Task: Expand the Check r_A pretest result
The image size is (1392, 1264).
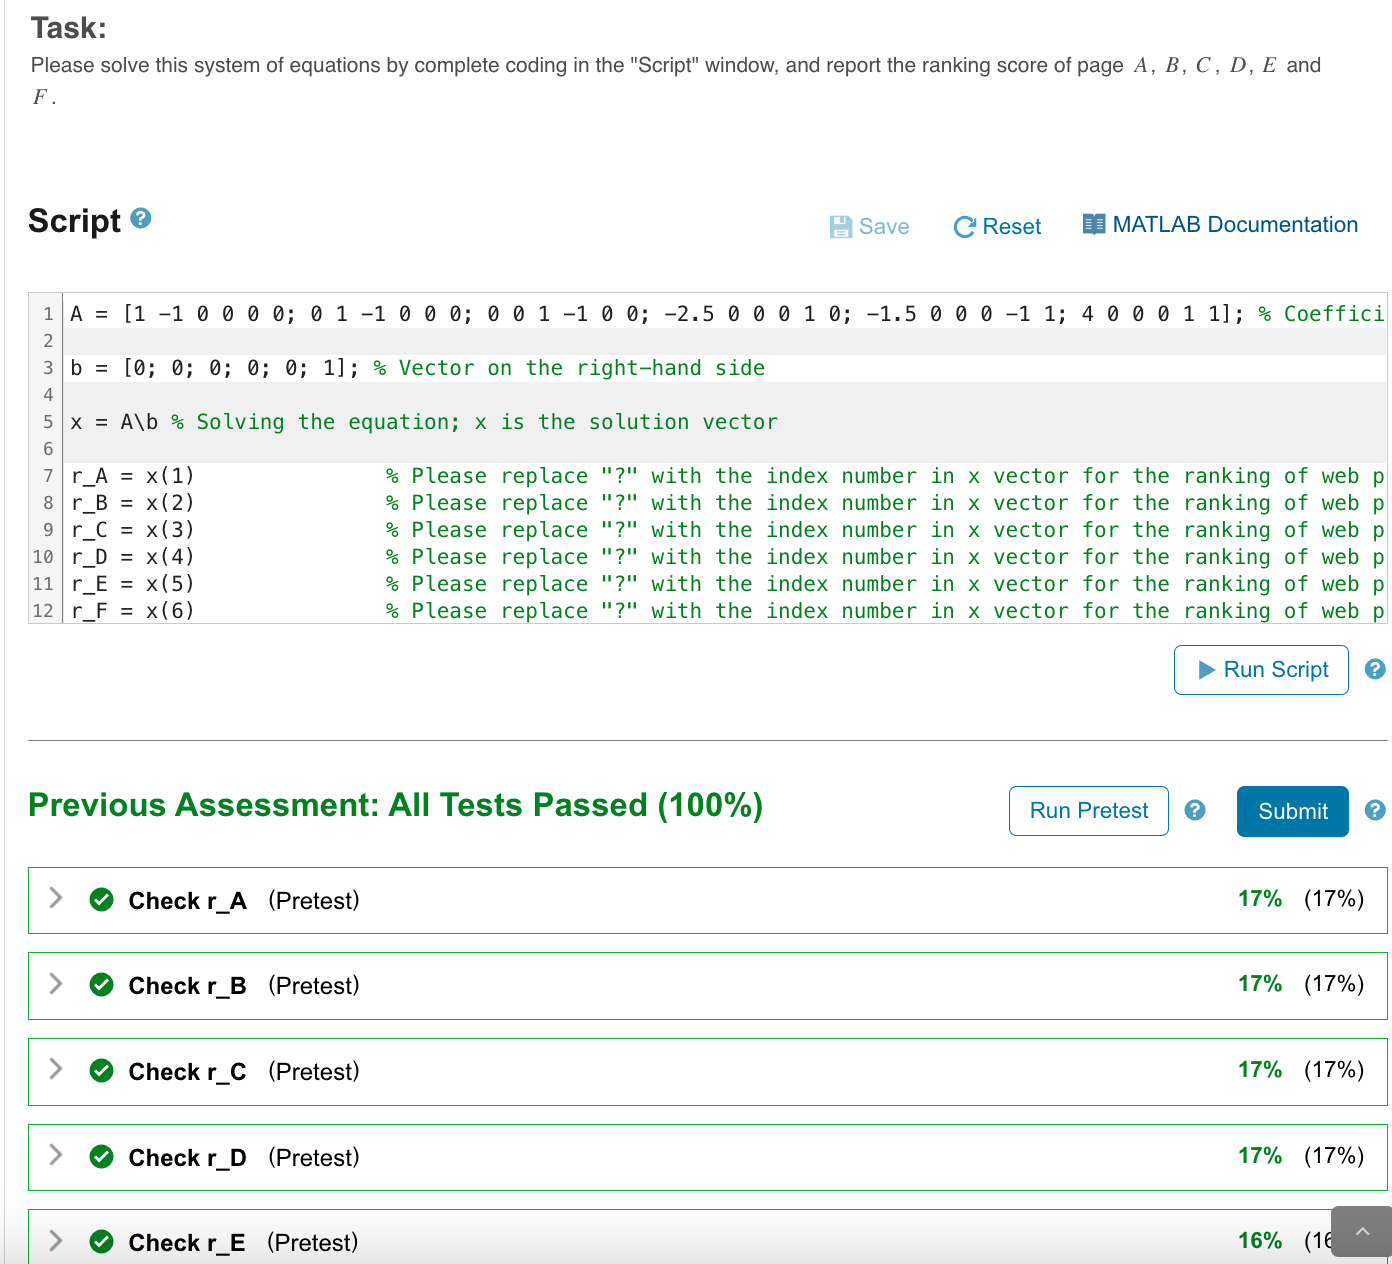Action: click(56, 899)
